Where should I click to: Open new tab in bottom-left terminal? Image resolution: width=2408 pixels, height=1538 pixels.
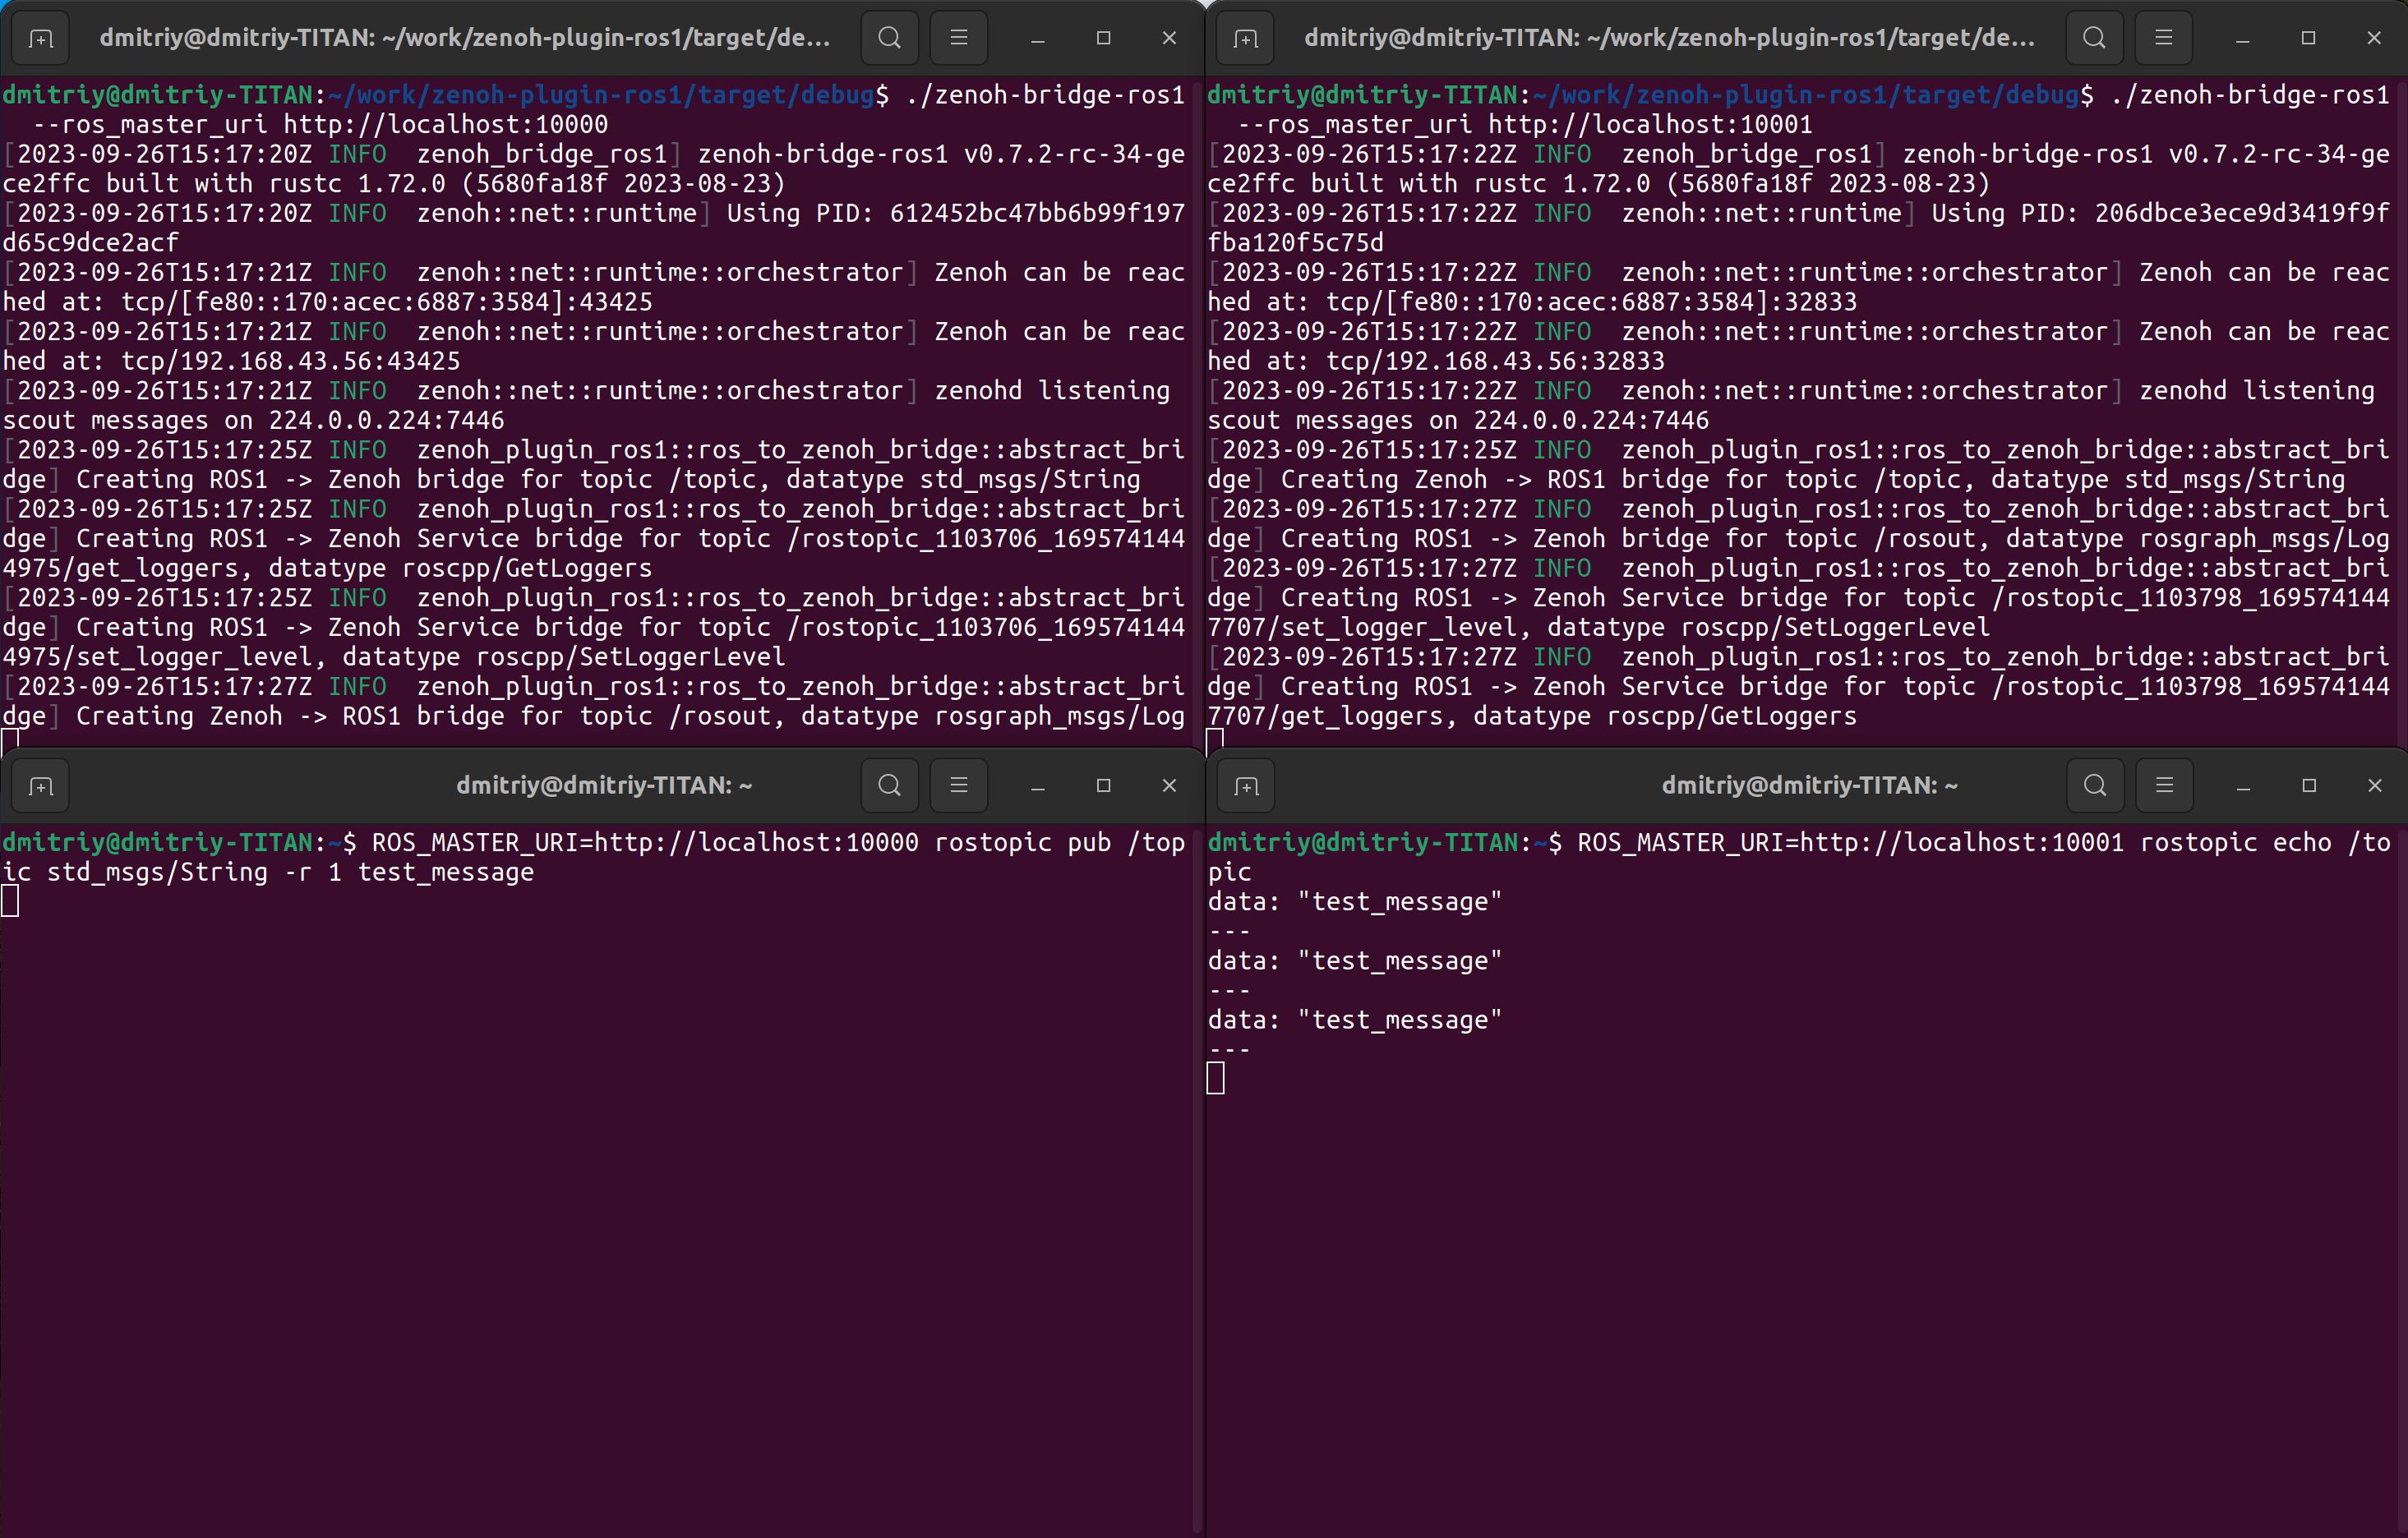pyautogui.click(x=40, y=786)
